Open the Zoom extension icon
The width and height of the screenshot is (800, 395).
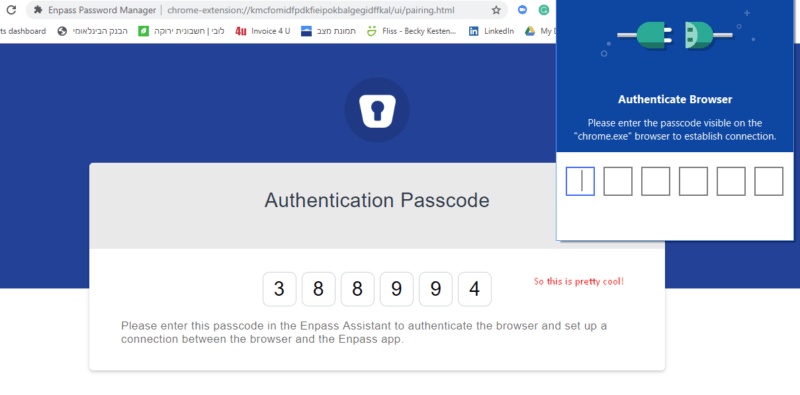522,10
